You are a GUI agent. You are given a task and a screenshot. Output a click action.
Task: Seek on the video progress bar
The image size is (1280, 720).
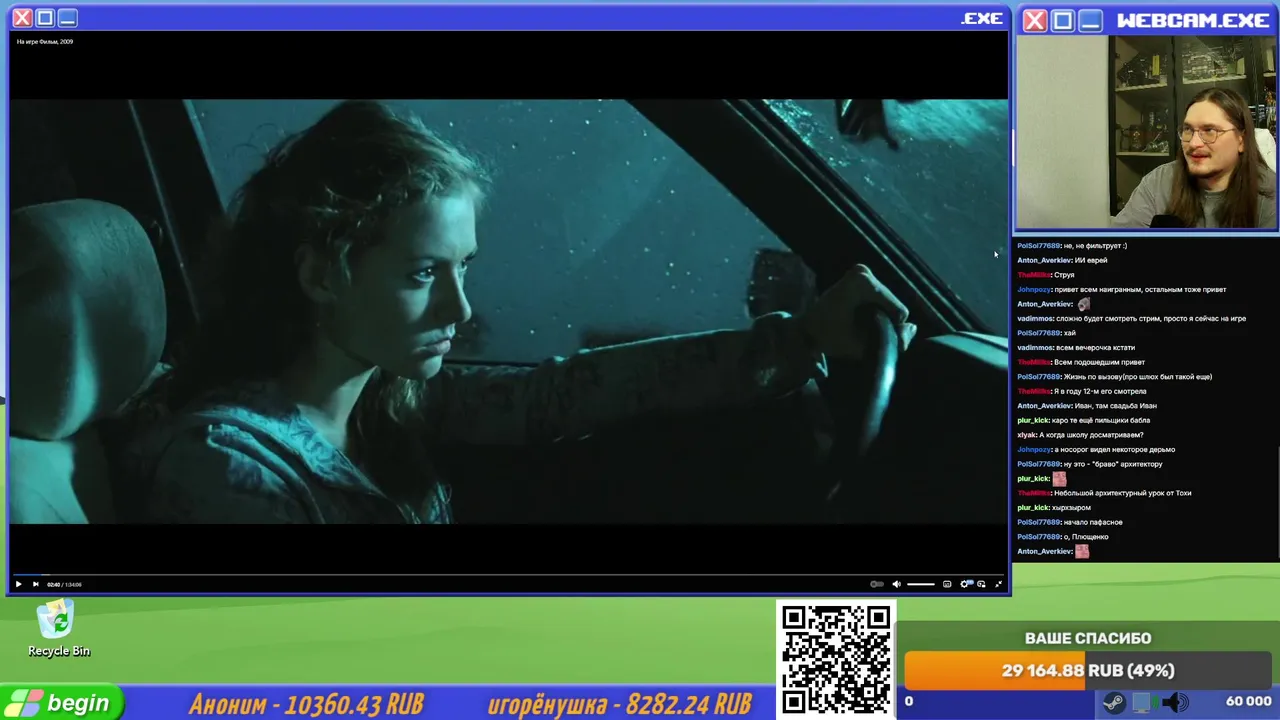click(x=509, y=574)
